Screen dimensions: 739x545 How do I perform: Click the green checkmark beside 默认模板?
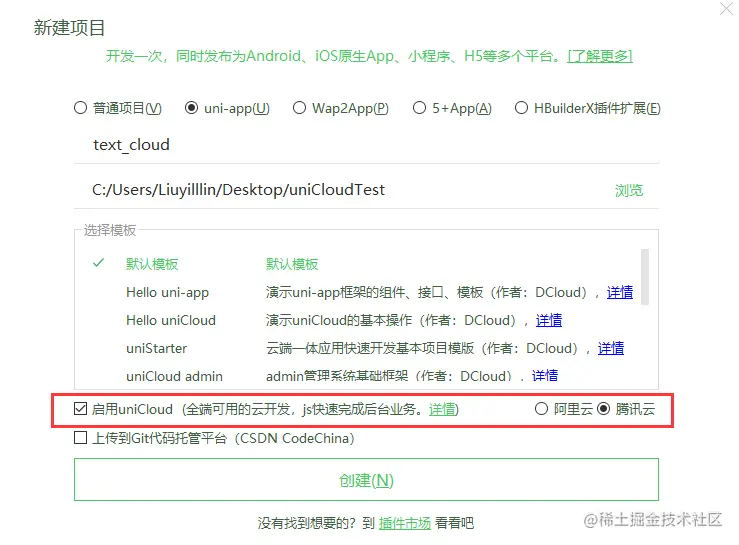[99, 263]
